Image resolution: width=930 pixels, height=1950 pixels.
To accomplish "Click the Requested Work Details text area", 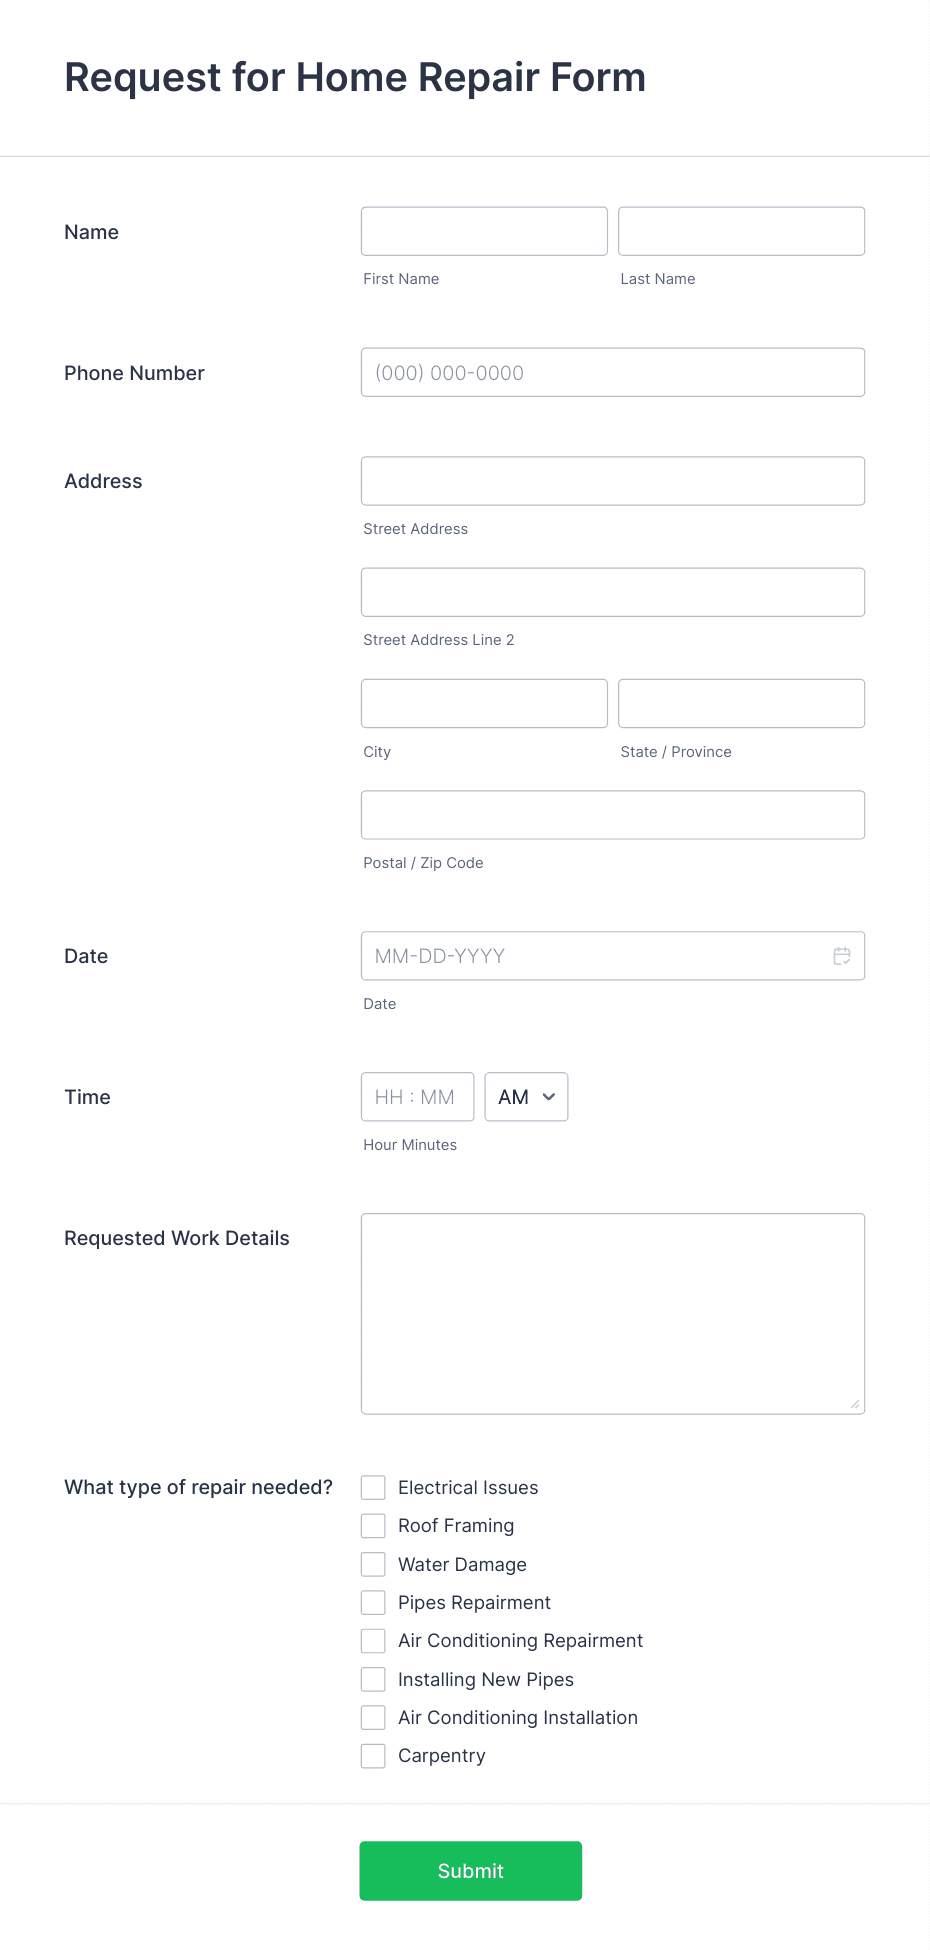I will [x=613, y=1314].
